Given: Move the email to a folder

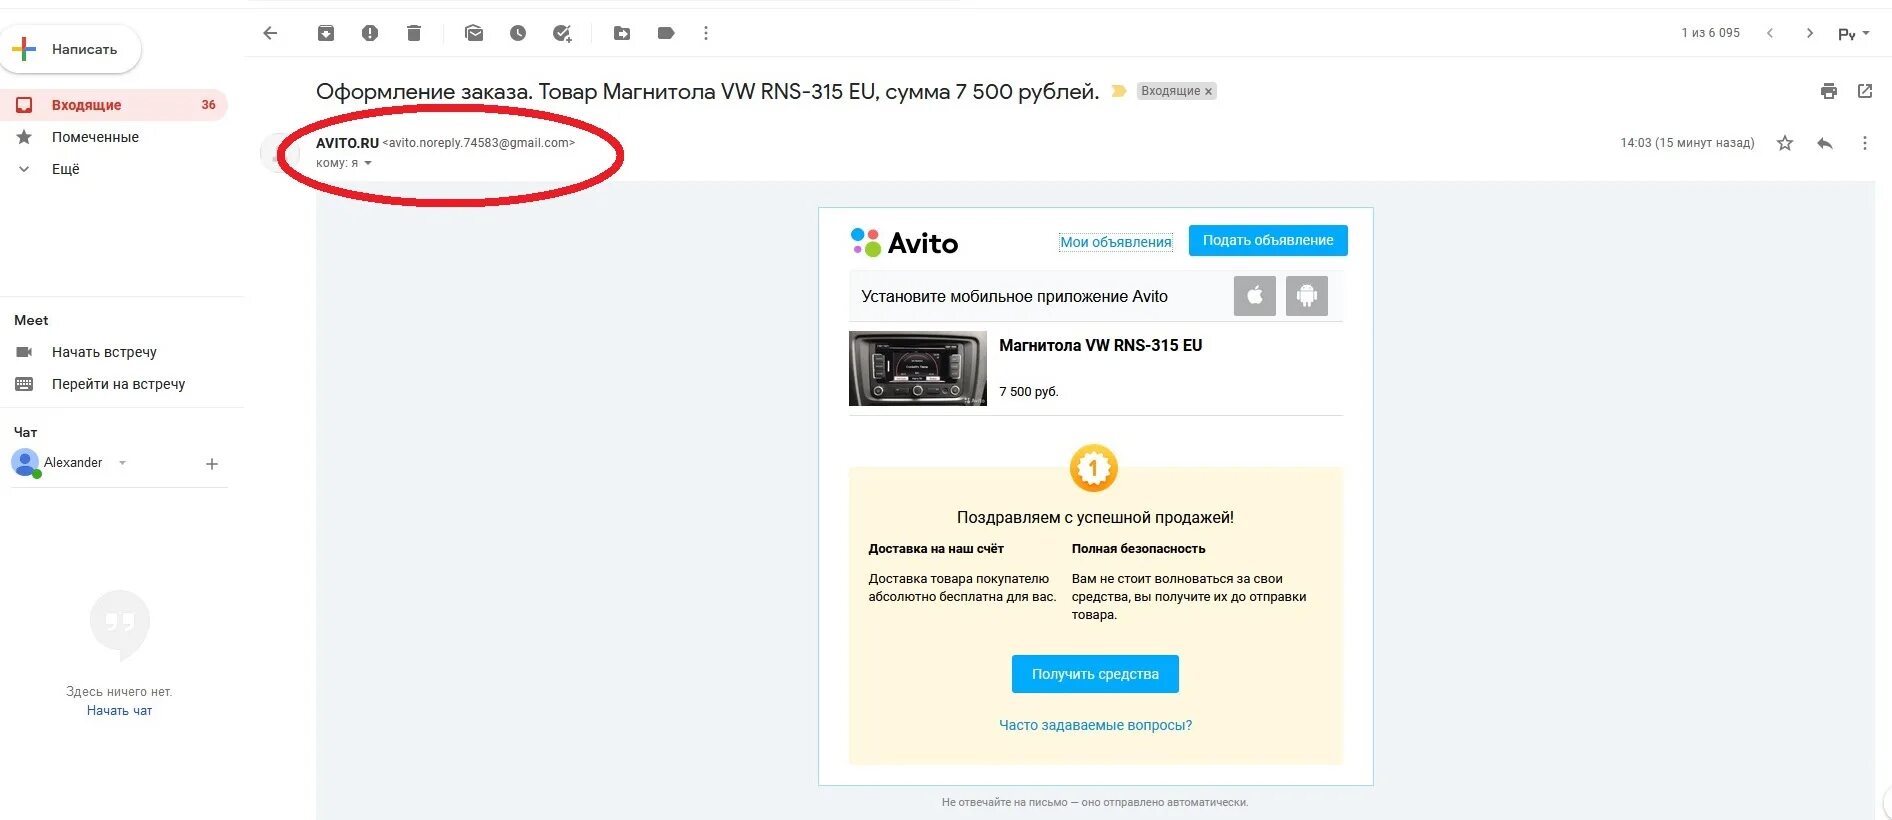Looking at the screenshot, I should 622,33.
